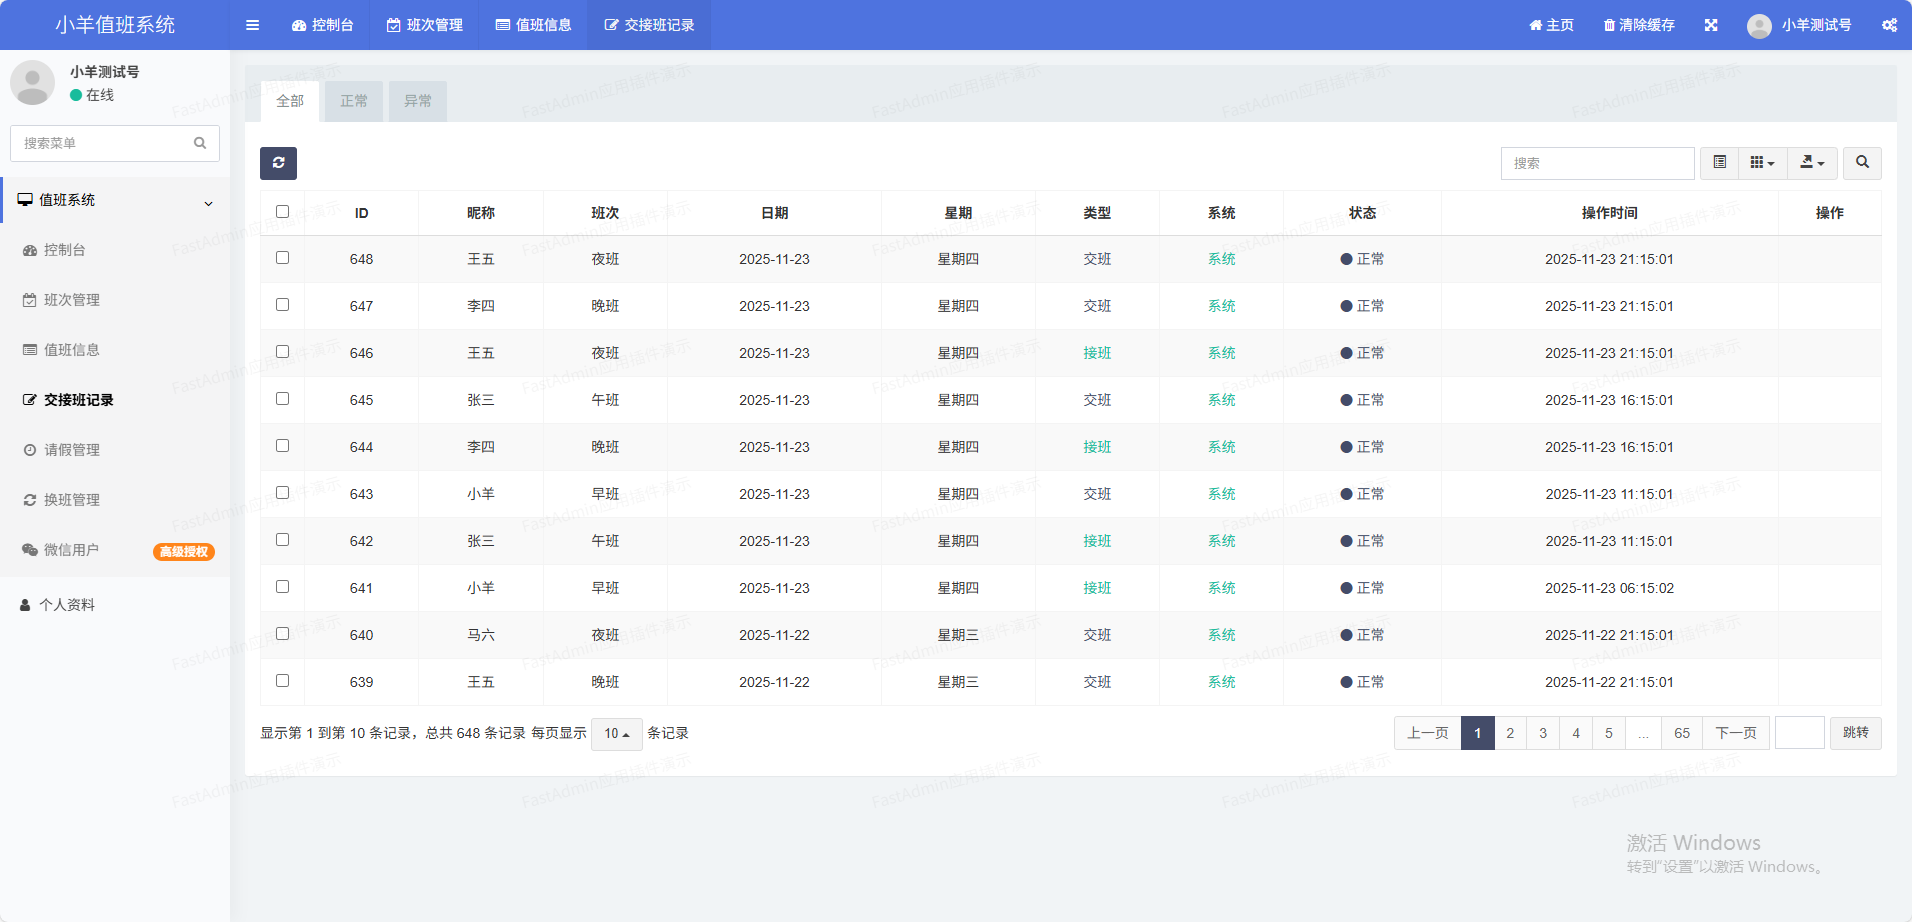
Task: Tick the checkbox for row ID 643
Action: [282, 493]
